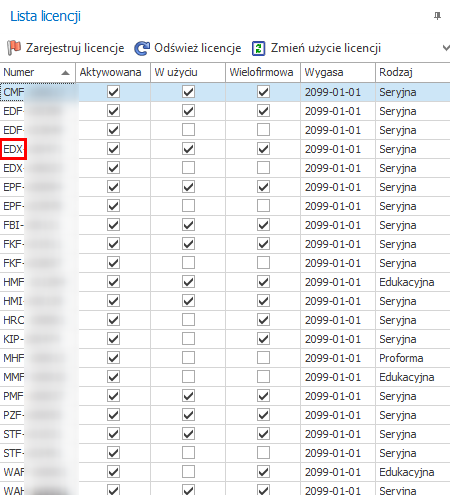450x495 pixels.
Task: Uncheck Aktywowana for the CMF license
Action: (113, 92)
